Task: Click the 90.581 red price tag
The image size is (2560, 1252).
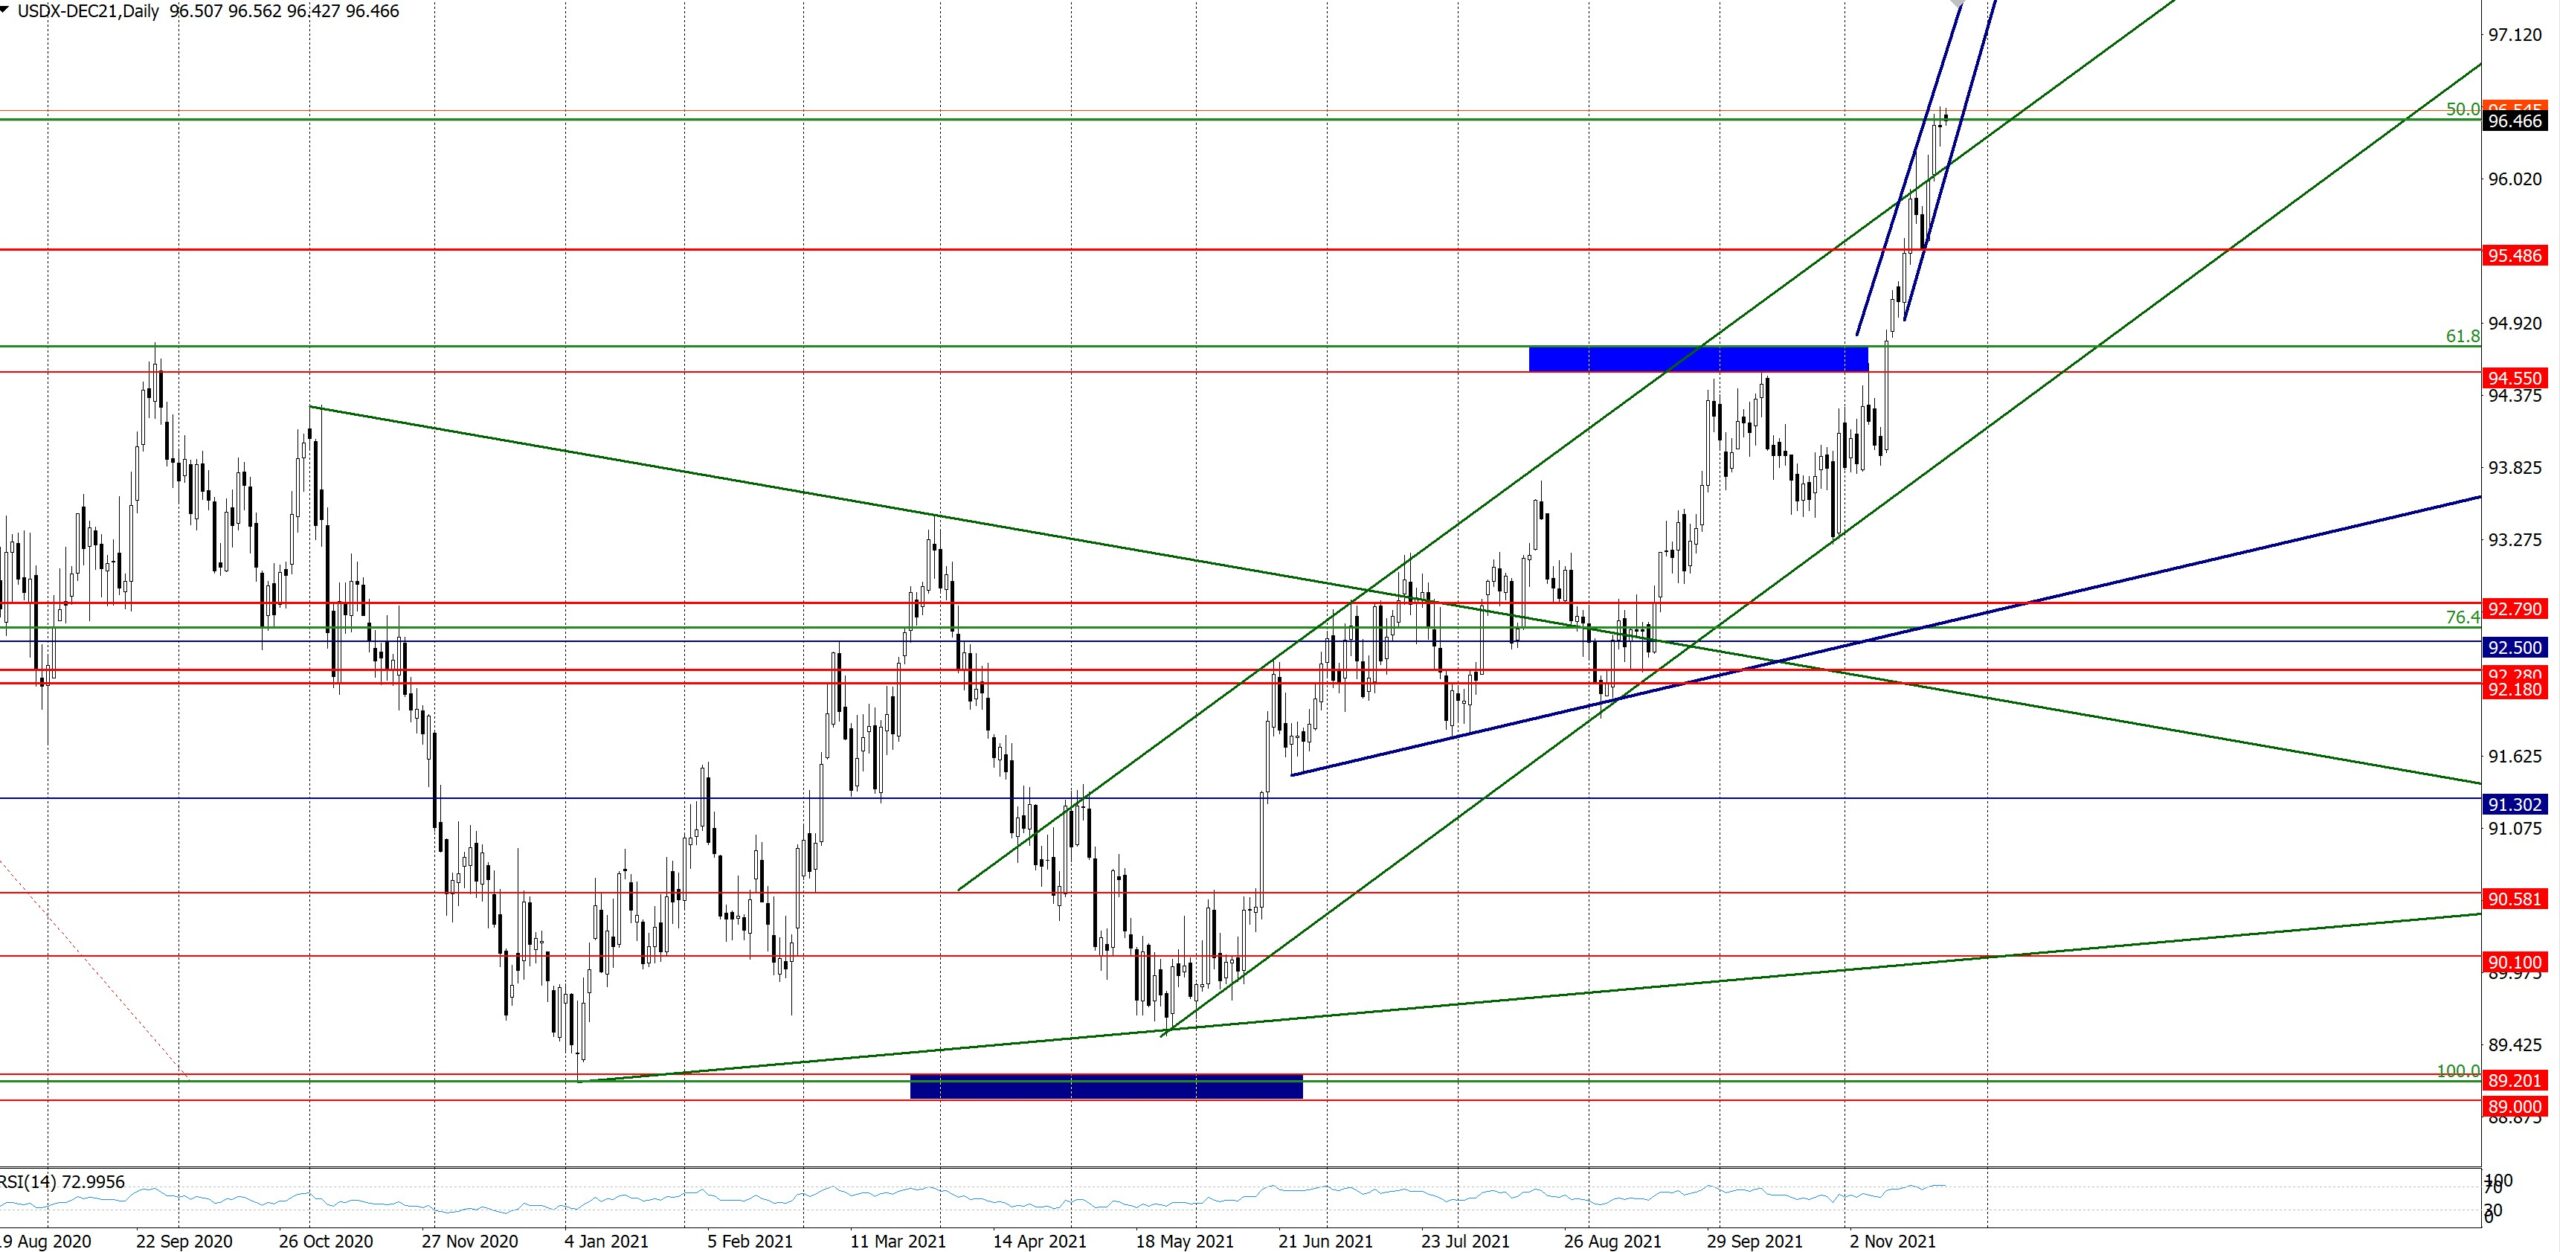Action: tap(2514, 899)
